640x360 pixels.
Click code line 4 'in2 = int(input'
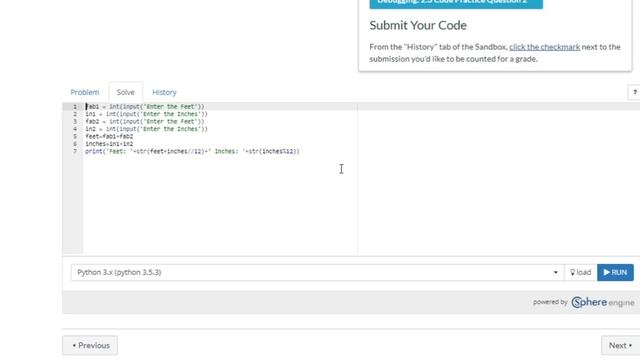[x=146, y=129]
